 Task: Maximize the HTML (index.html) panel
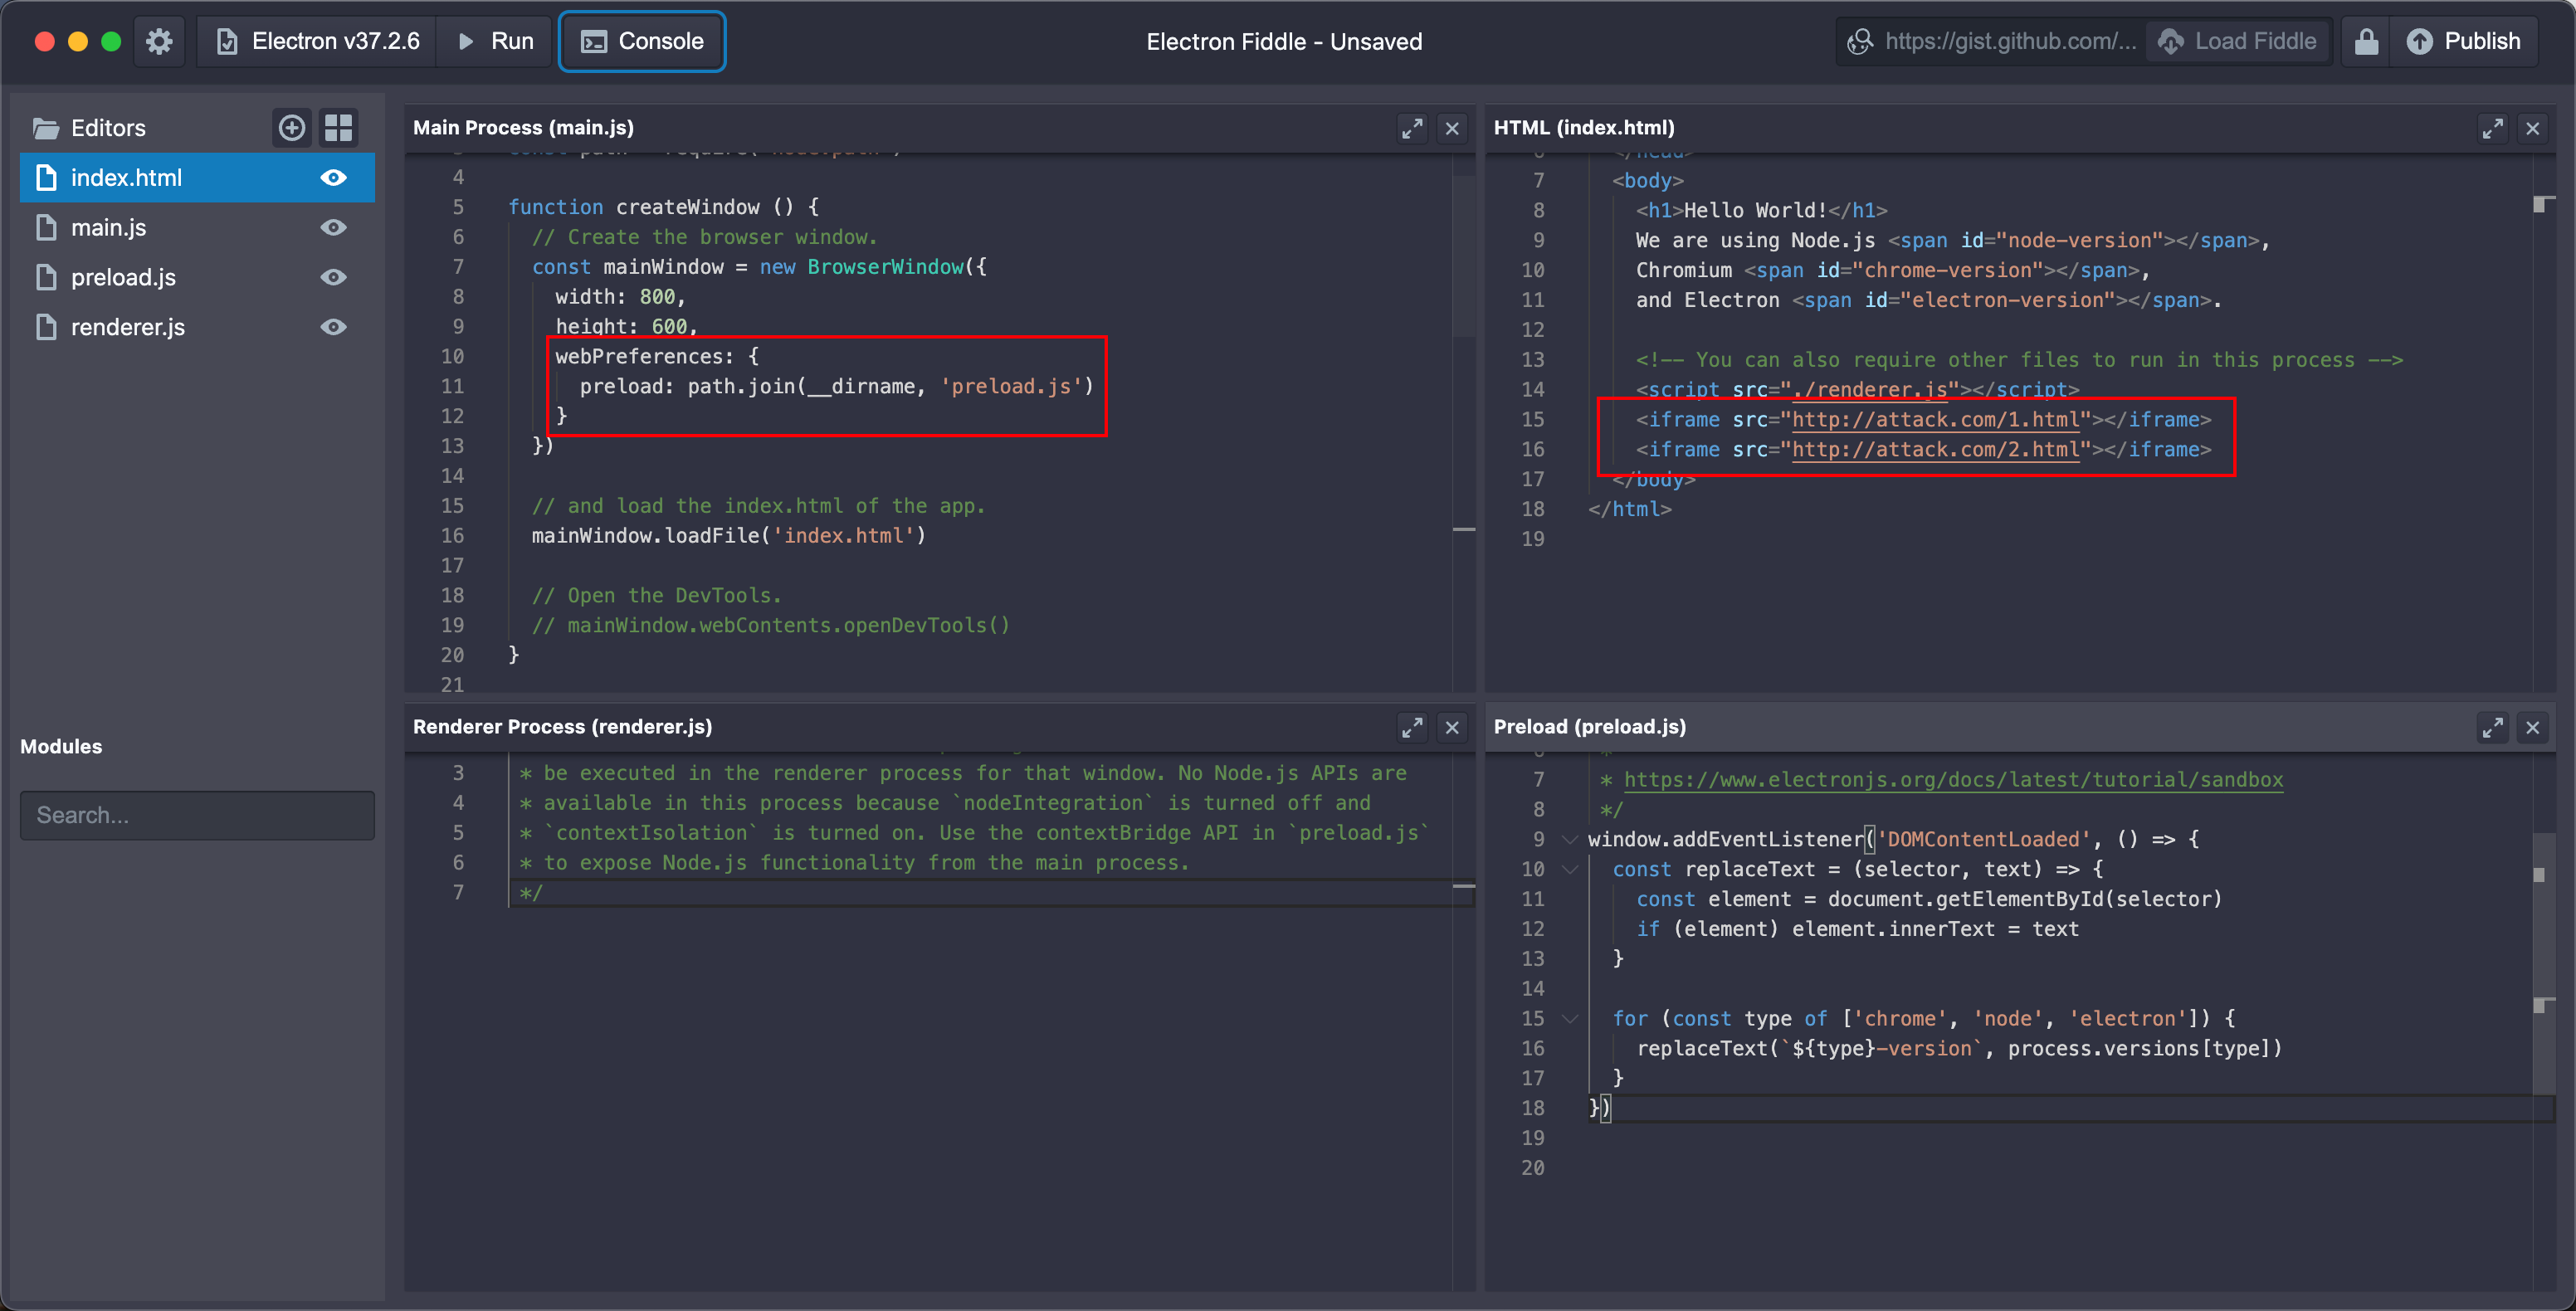point(2492,128)
